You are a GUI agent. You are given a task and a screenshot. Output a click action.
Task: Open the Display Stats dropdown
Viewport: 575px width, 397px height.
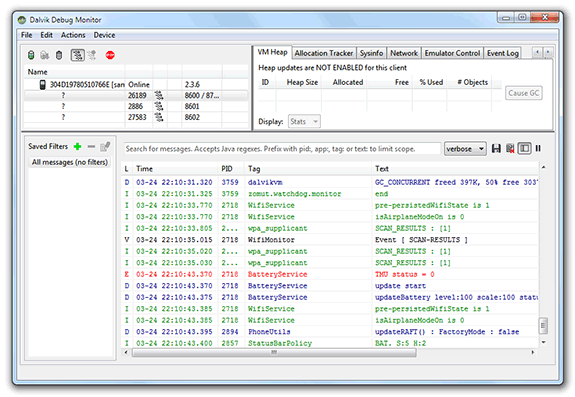coord(304,121)
